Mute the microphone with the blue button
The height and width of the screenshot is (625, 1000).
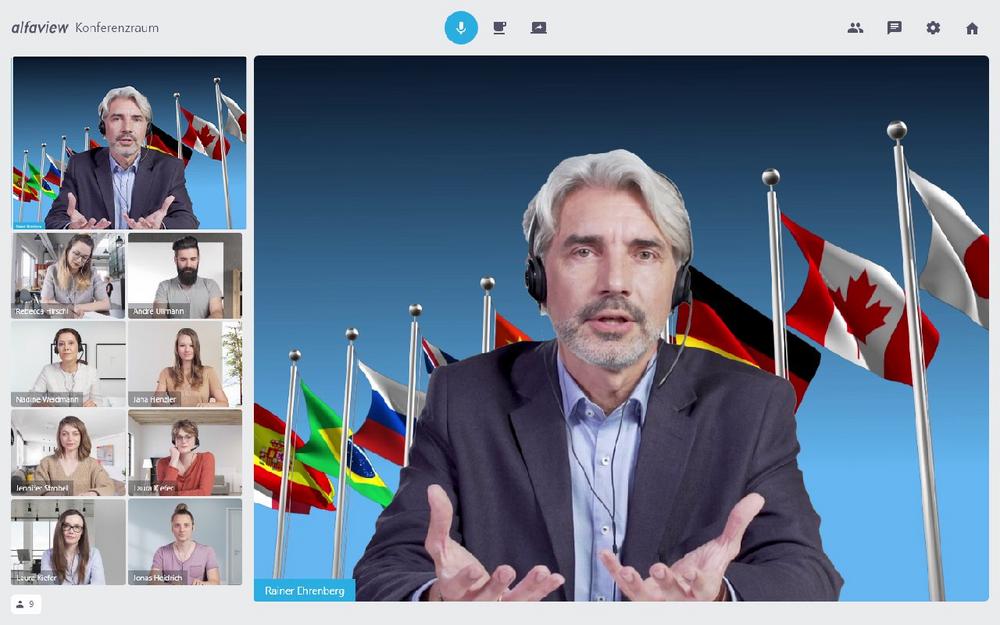(x=461, y=28)
